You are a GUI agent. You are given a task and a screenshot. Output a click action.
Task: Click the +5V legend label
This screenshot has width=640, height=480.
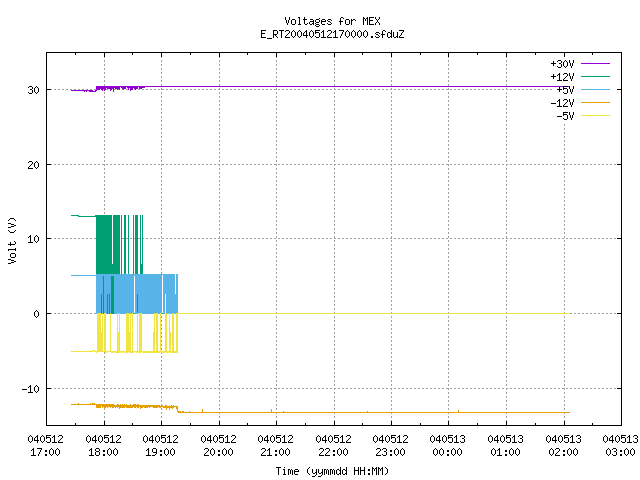(x=565, y=90)
